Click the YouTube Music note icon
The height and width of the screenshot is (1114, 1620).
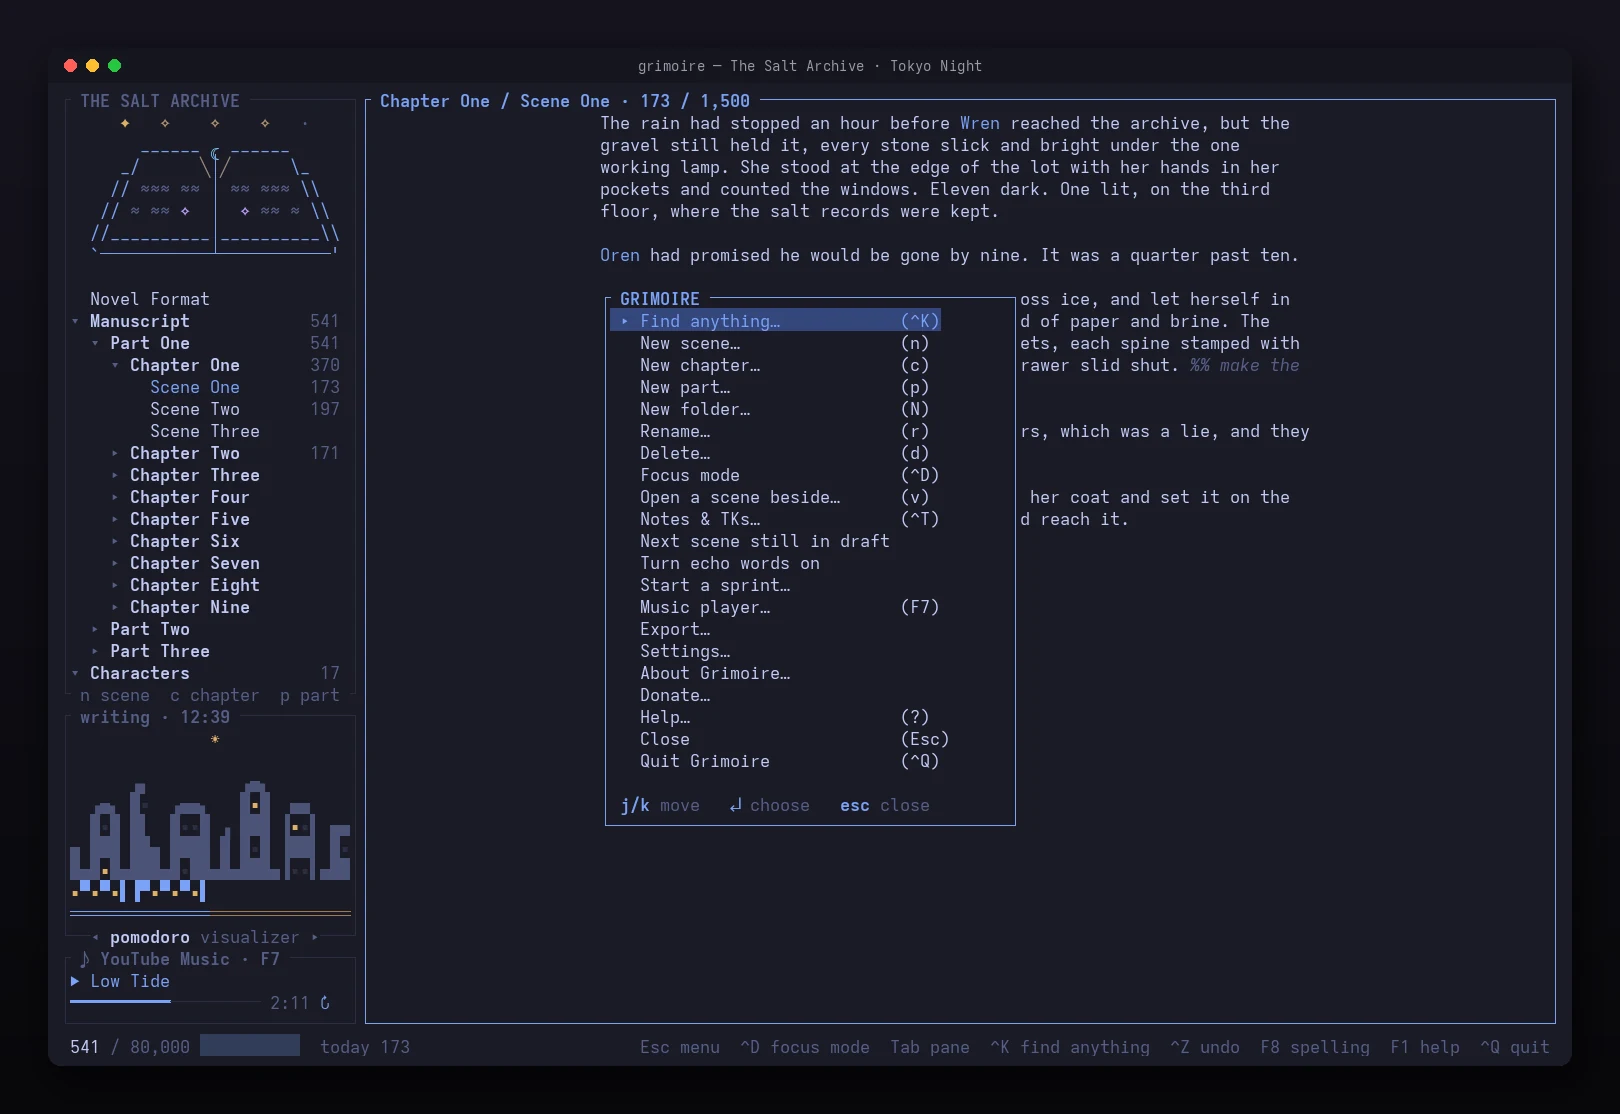(x=85, y=959)
